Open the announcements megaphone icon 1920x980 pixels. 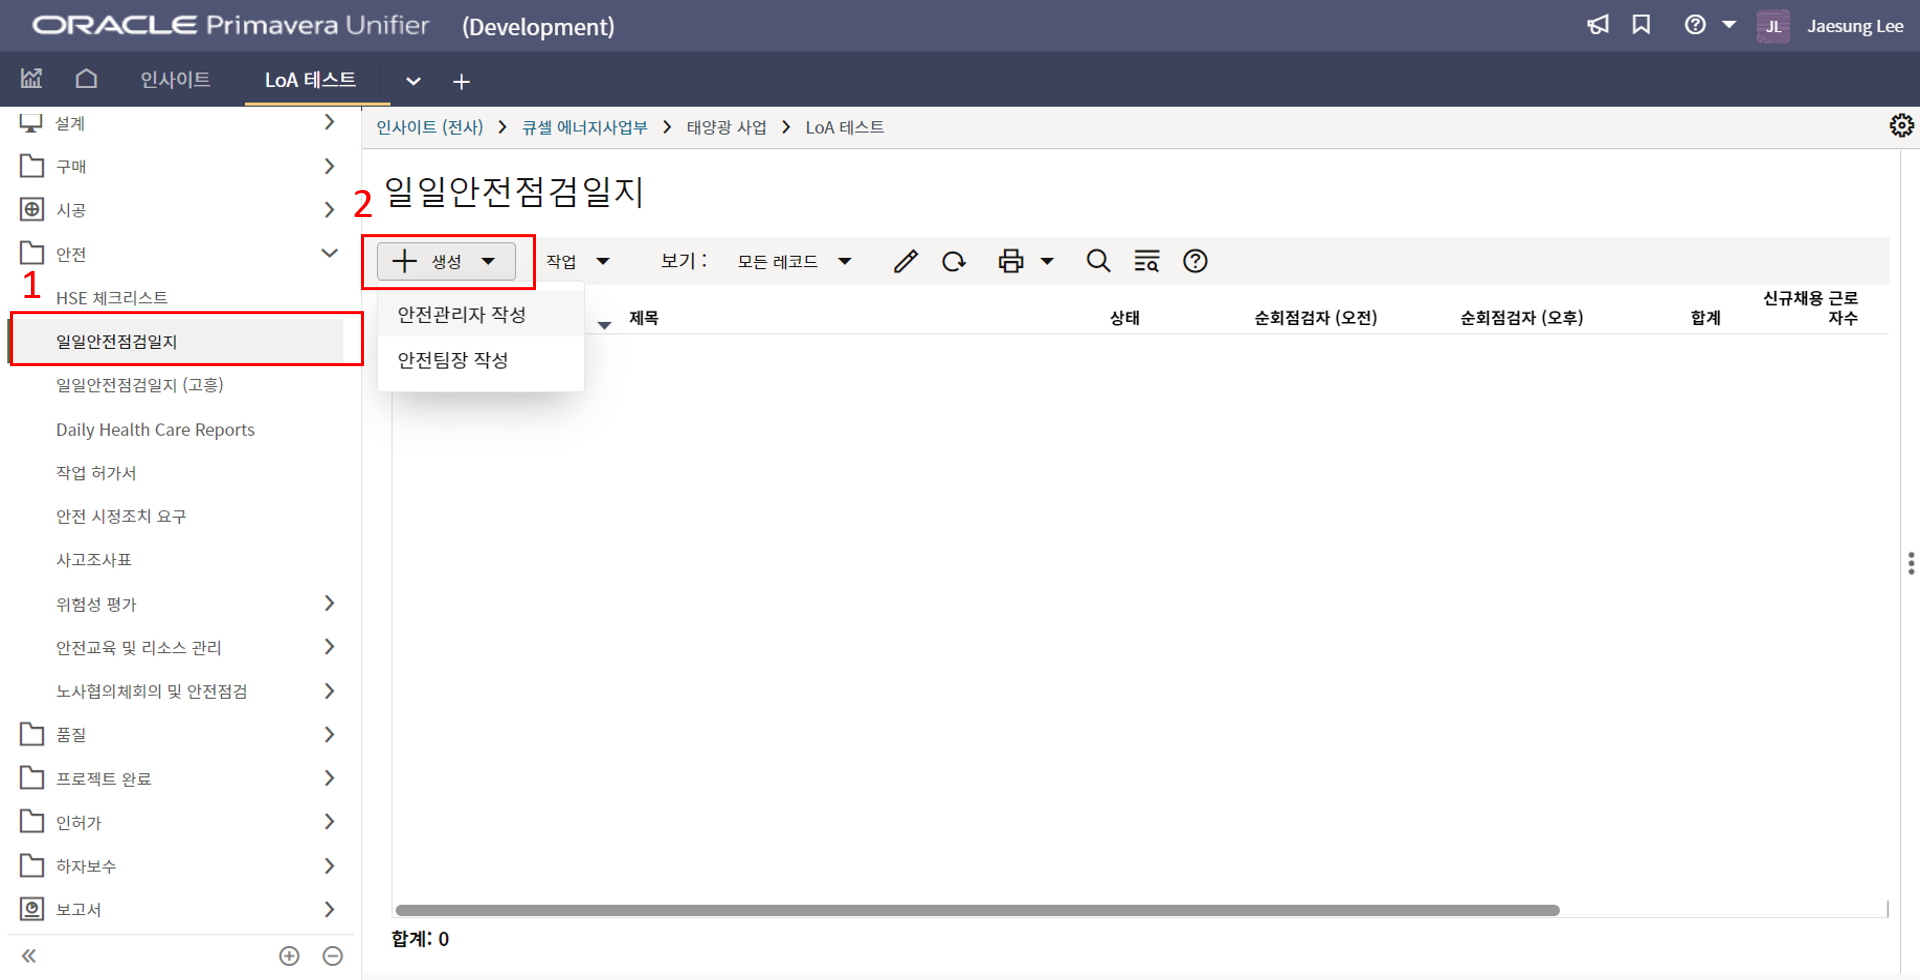pyautogui.click(x=1598, y=25)
